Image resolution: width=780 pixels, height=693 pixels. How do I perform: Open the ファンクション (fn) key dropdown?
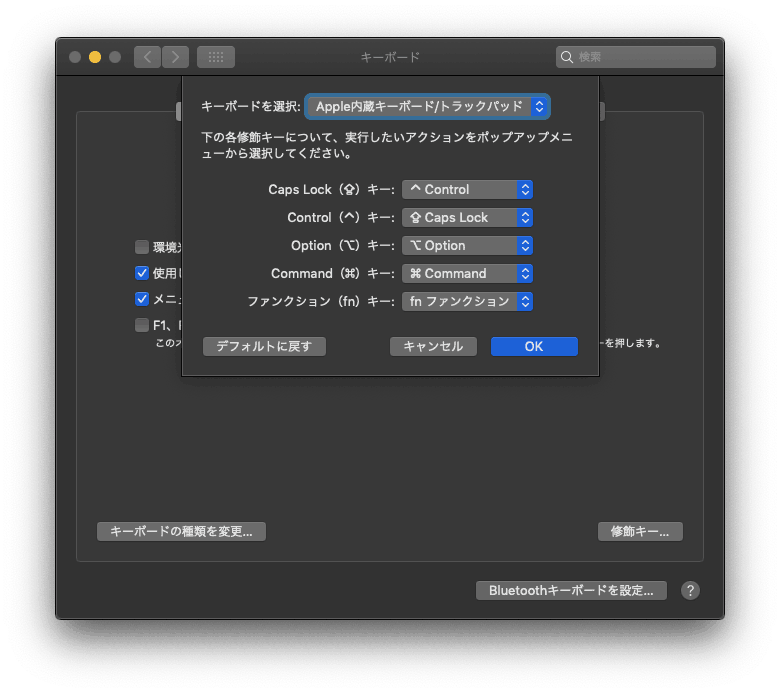coord(467,301)
